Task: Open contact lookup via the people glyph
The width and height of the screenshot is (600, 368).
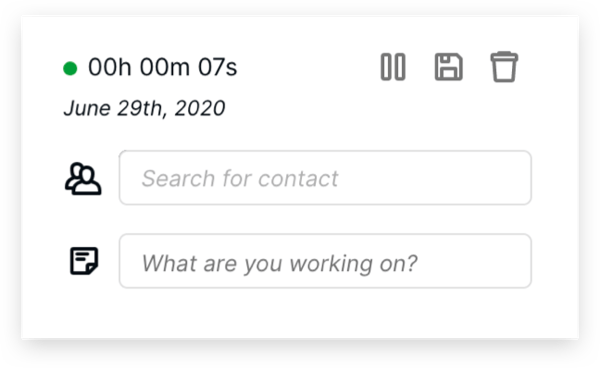Action: point(83,179)
